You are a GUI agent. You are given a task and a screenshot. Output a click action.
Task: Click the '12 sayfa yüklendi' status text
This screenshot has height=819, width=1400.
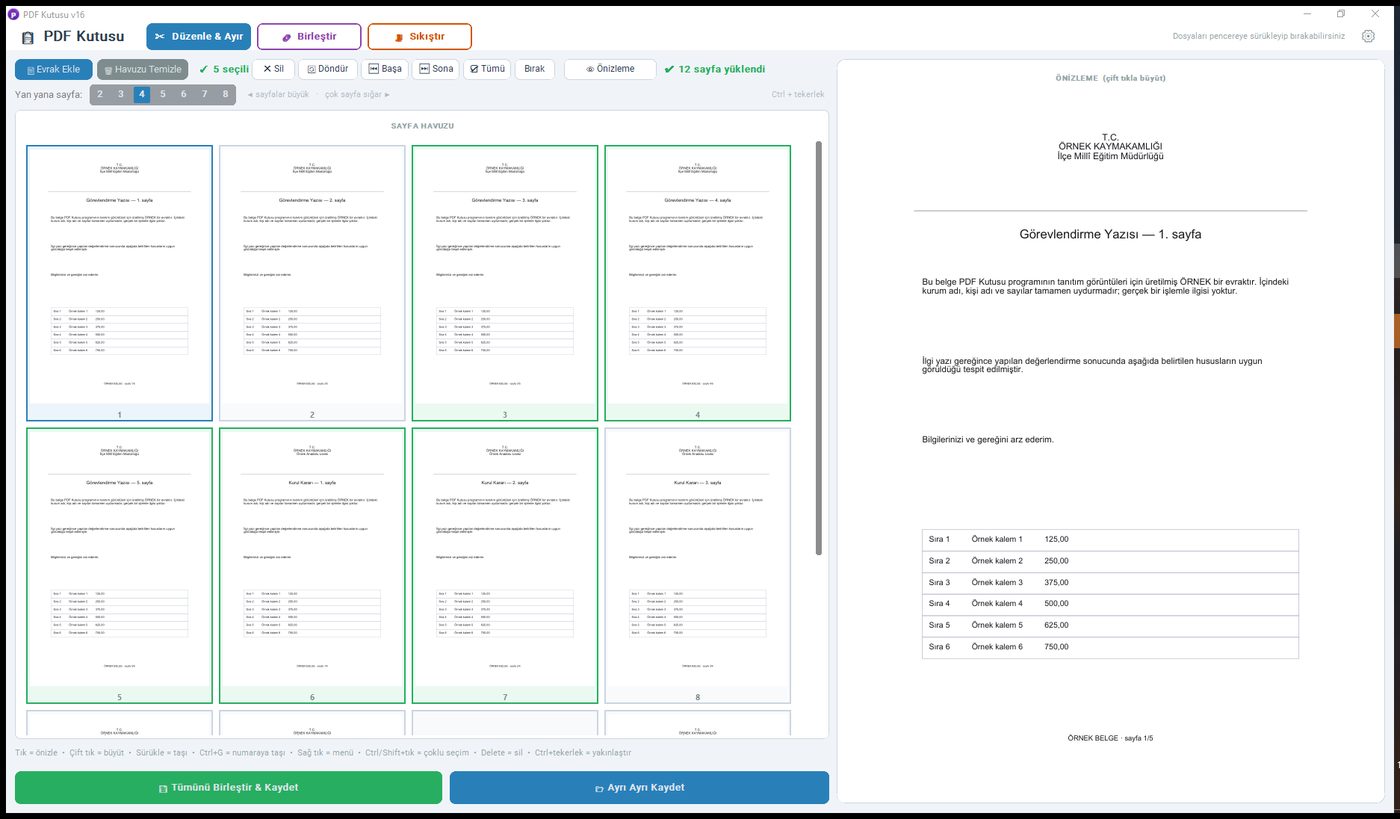pyautogui.click(x=714, y=69)
